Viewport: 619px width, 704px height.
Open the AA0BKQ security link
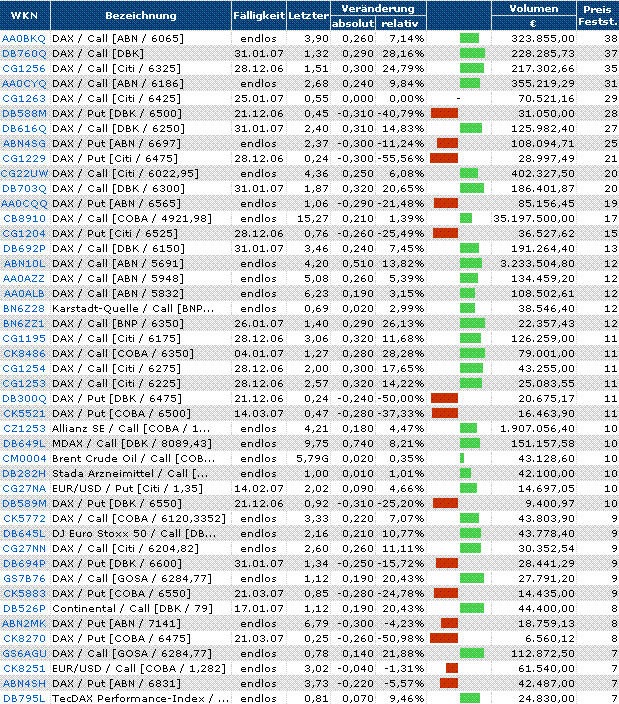(x=24, y=39)
